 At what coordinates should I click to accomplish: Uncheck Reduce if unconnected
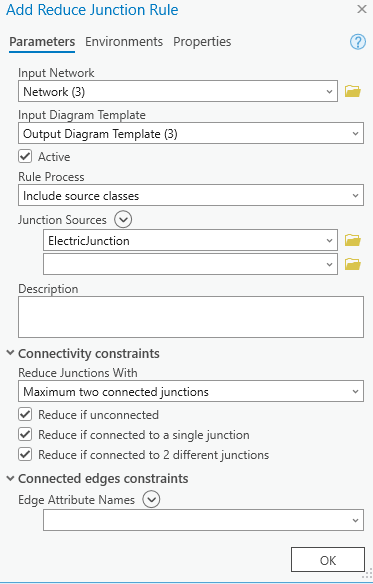25,415
